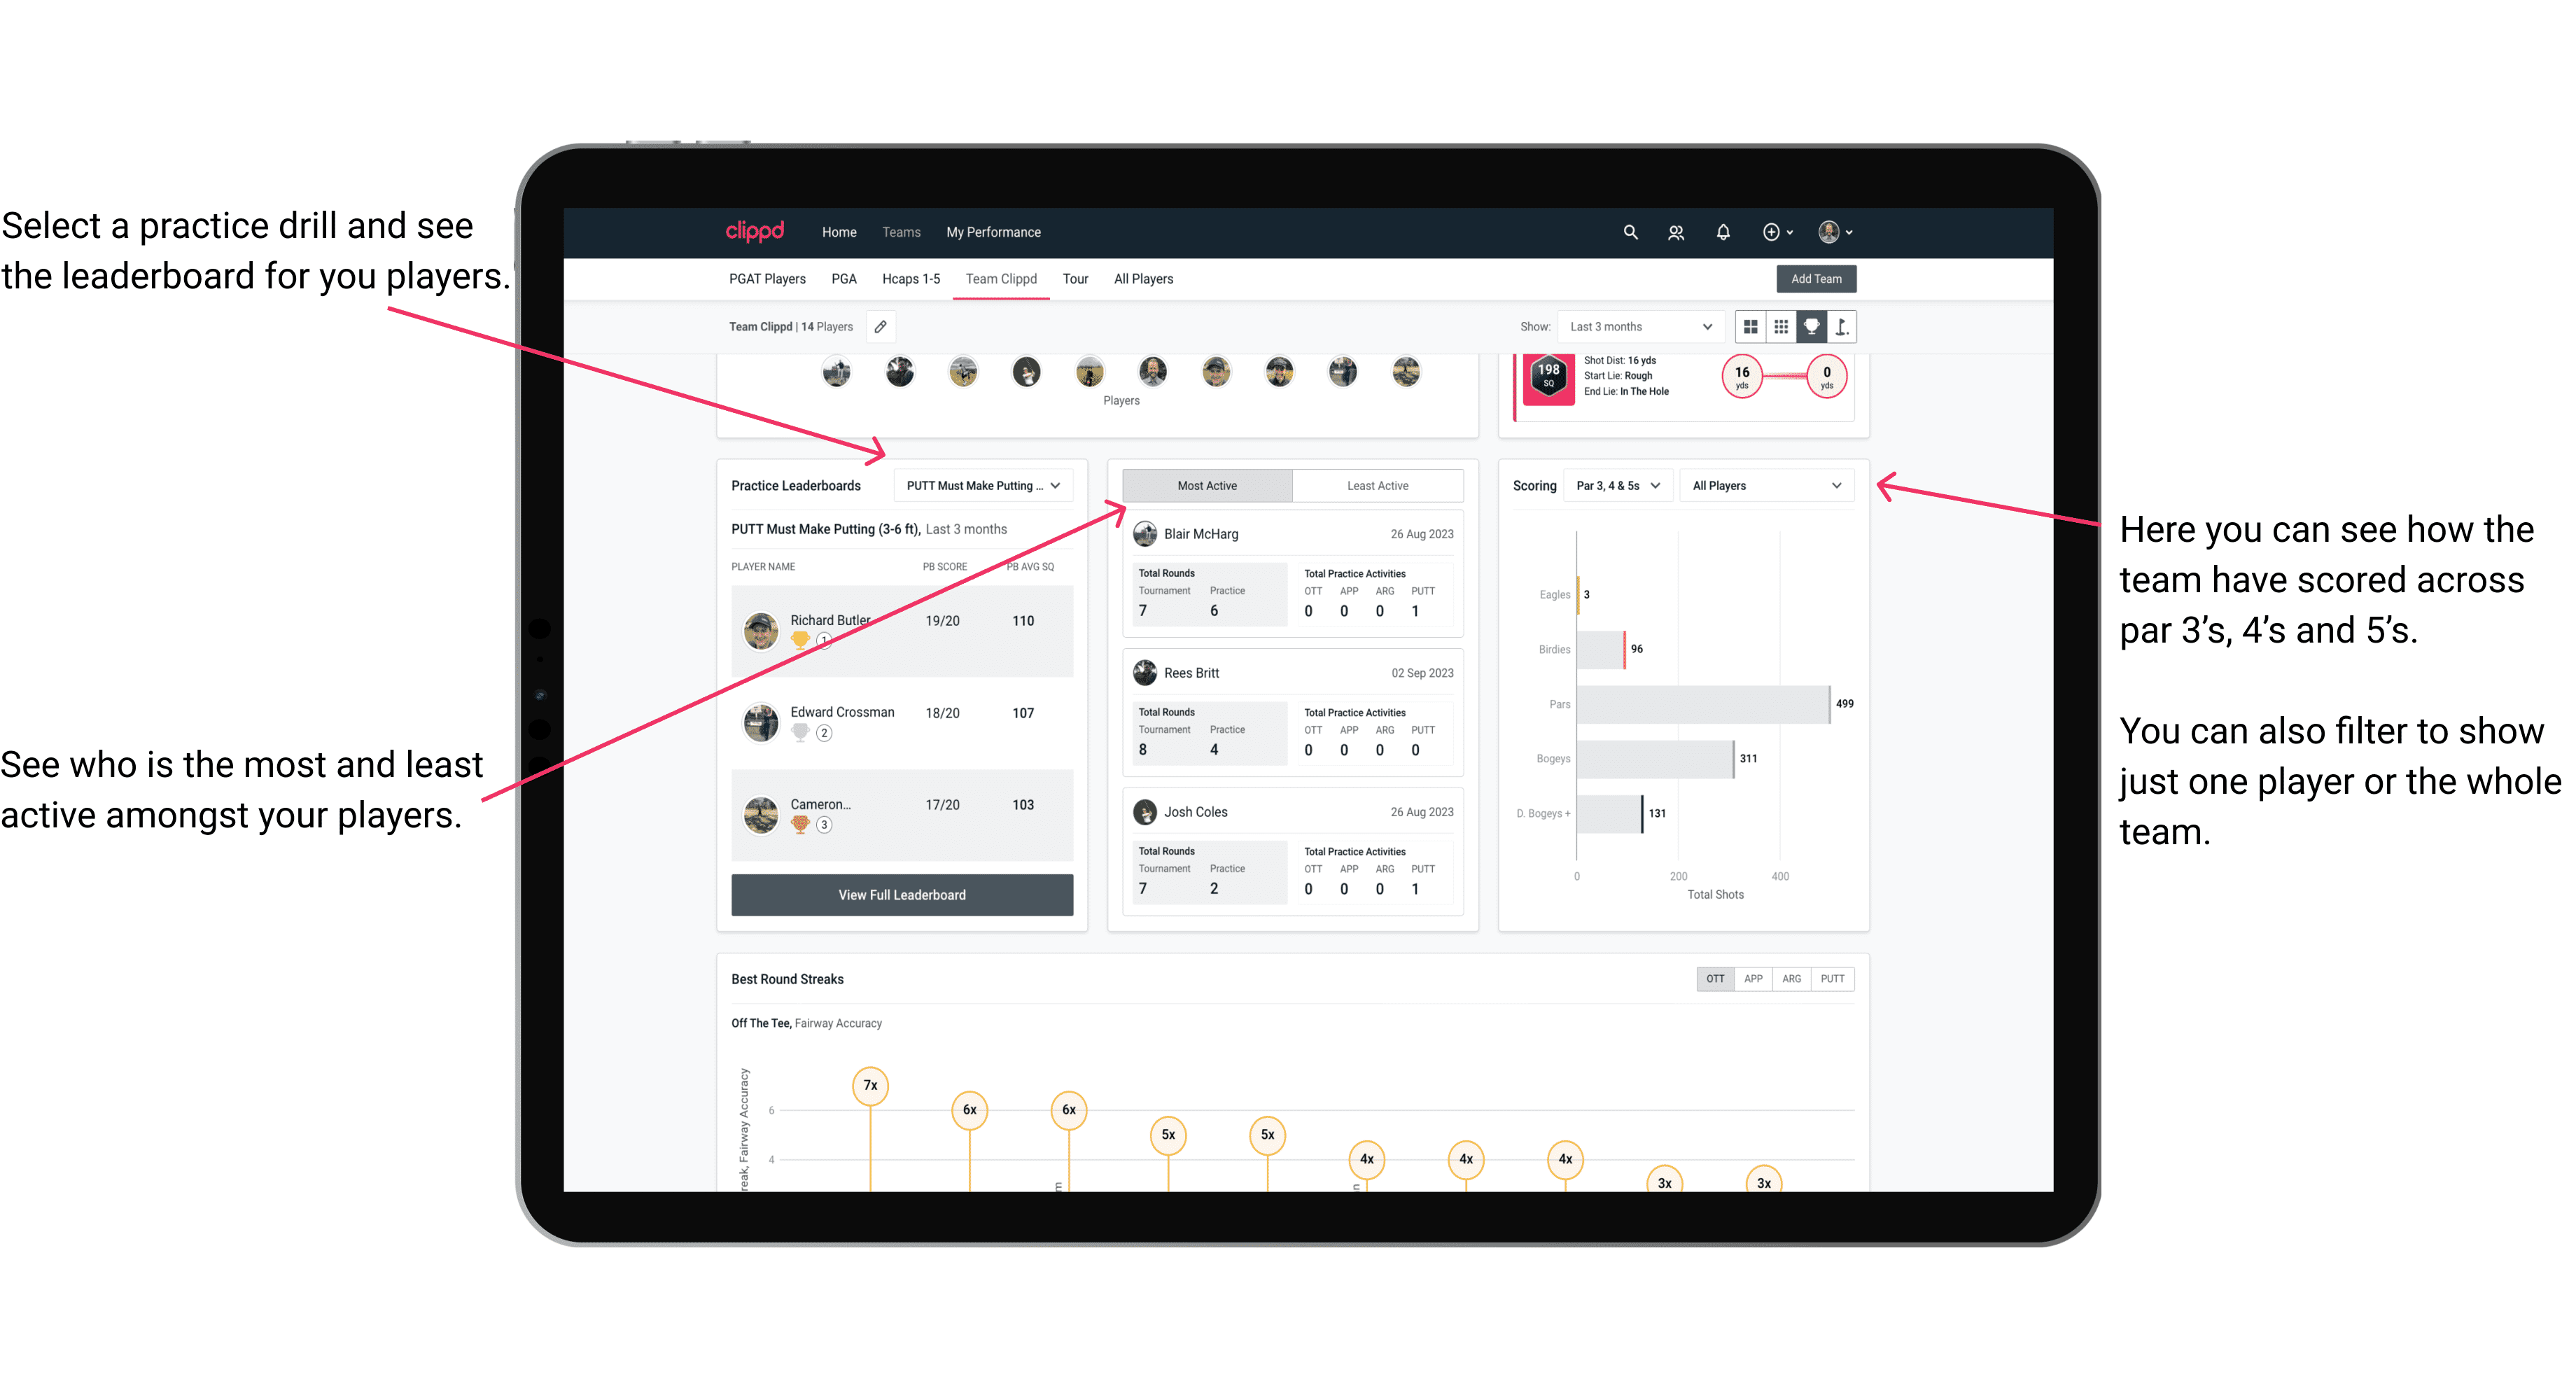Click the search icon in the top navigation
Viewport: 2576px width, 1386px height.
click(x=1629, y=232)
